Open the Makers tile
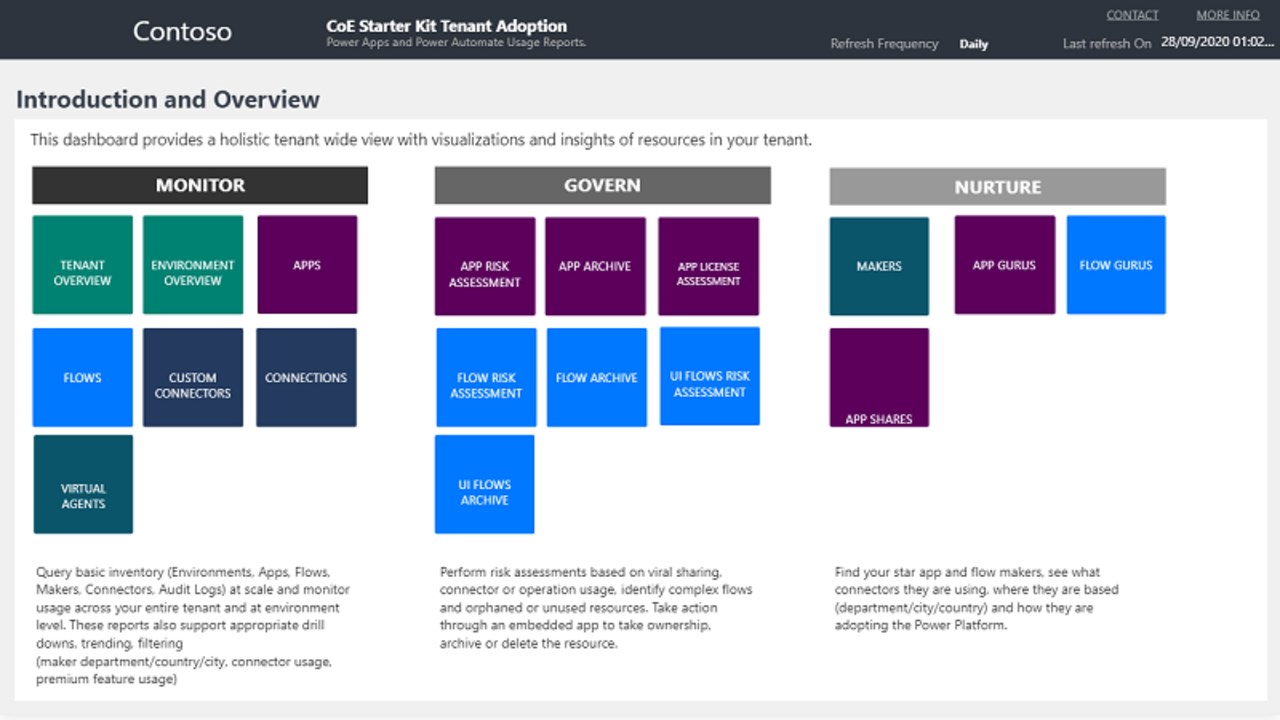The width and height of the screenshot is (1280, 720). click(879, 267)
